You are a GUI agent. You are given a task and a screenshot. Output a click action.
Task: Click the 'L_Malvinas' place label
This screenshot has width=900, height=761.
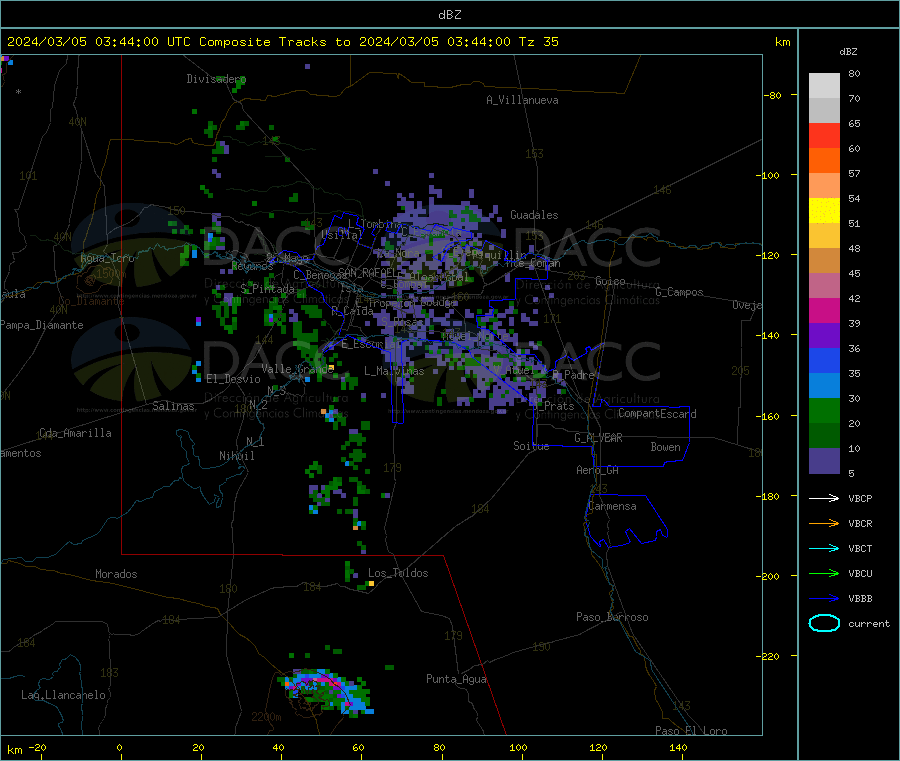(394, 371)
